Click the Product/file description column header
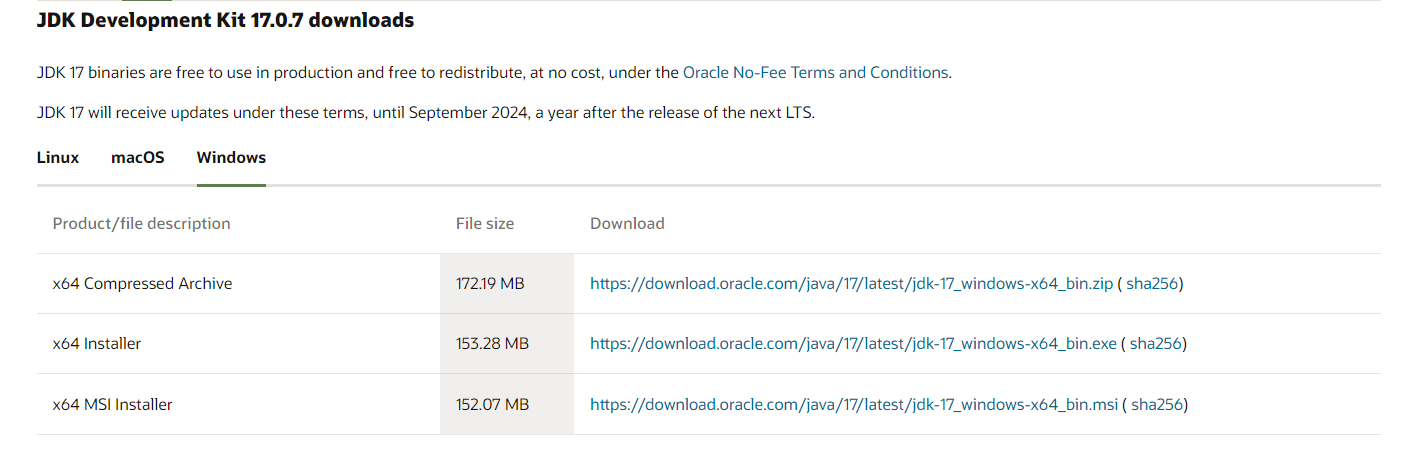1402x459 pixels. 141,224
